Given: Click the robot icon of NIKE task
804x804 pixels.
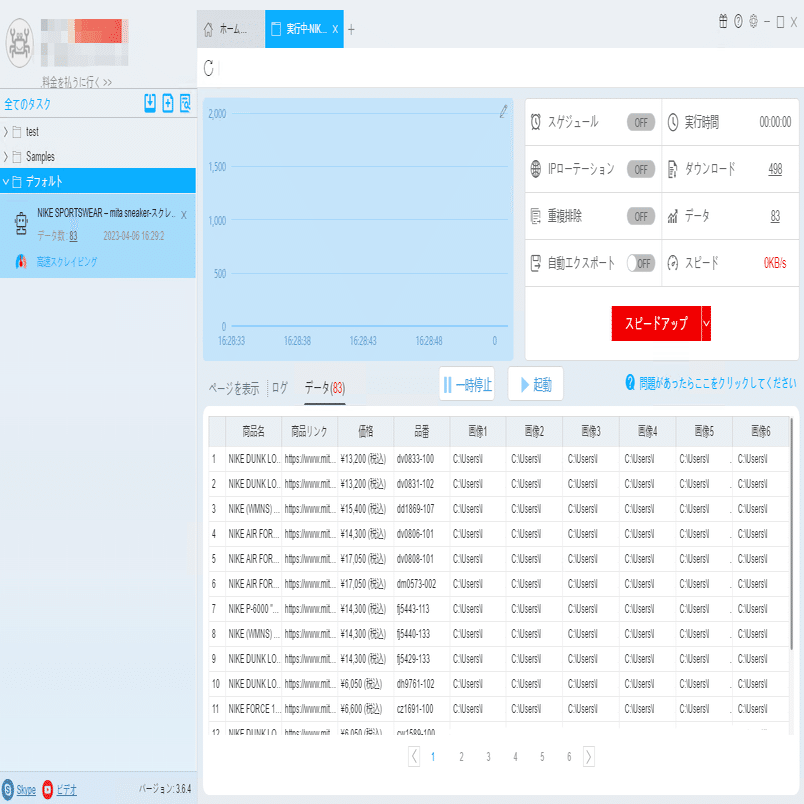Looking at the screenshot, I should pyautogui.click(x=21, y=224).
